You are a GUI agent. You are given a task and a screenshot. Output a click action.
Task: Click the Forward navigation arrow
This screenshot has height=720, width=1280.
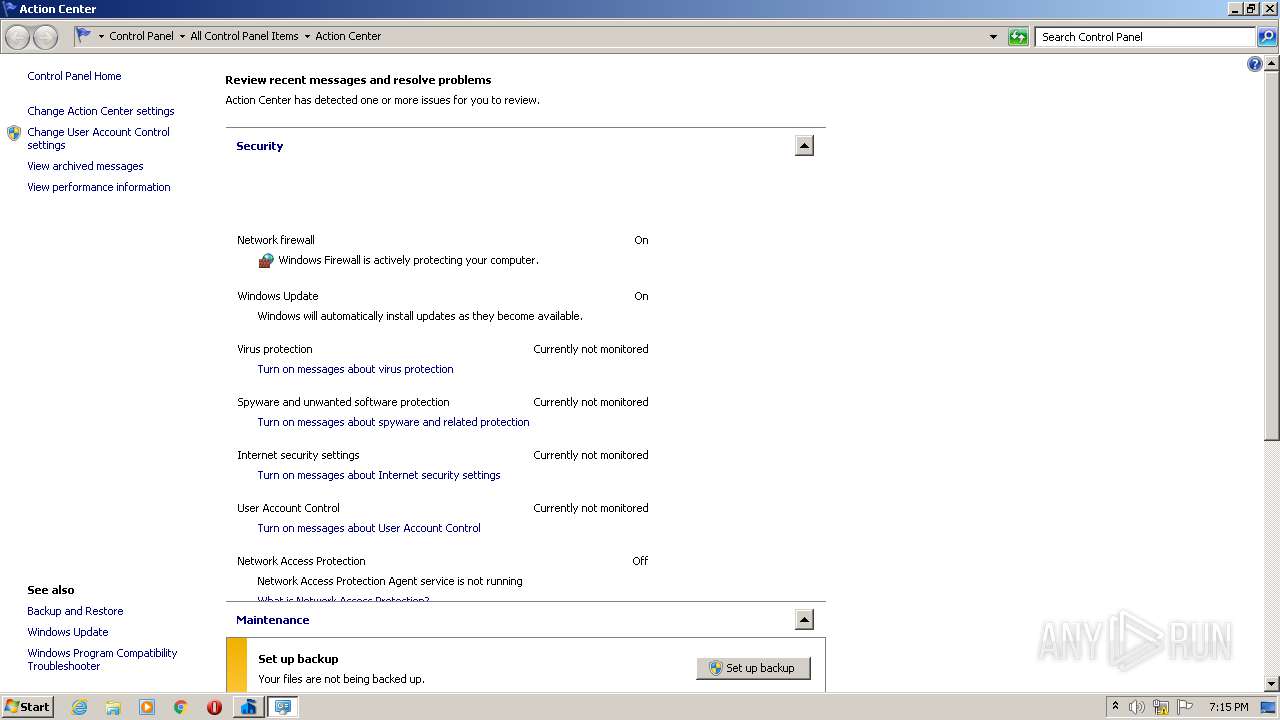pyautogui.click(x=45, y=37)
